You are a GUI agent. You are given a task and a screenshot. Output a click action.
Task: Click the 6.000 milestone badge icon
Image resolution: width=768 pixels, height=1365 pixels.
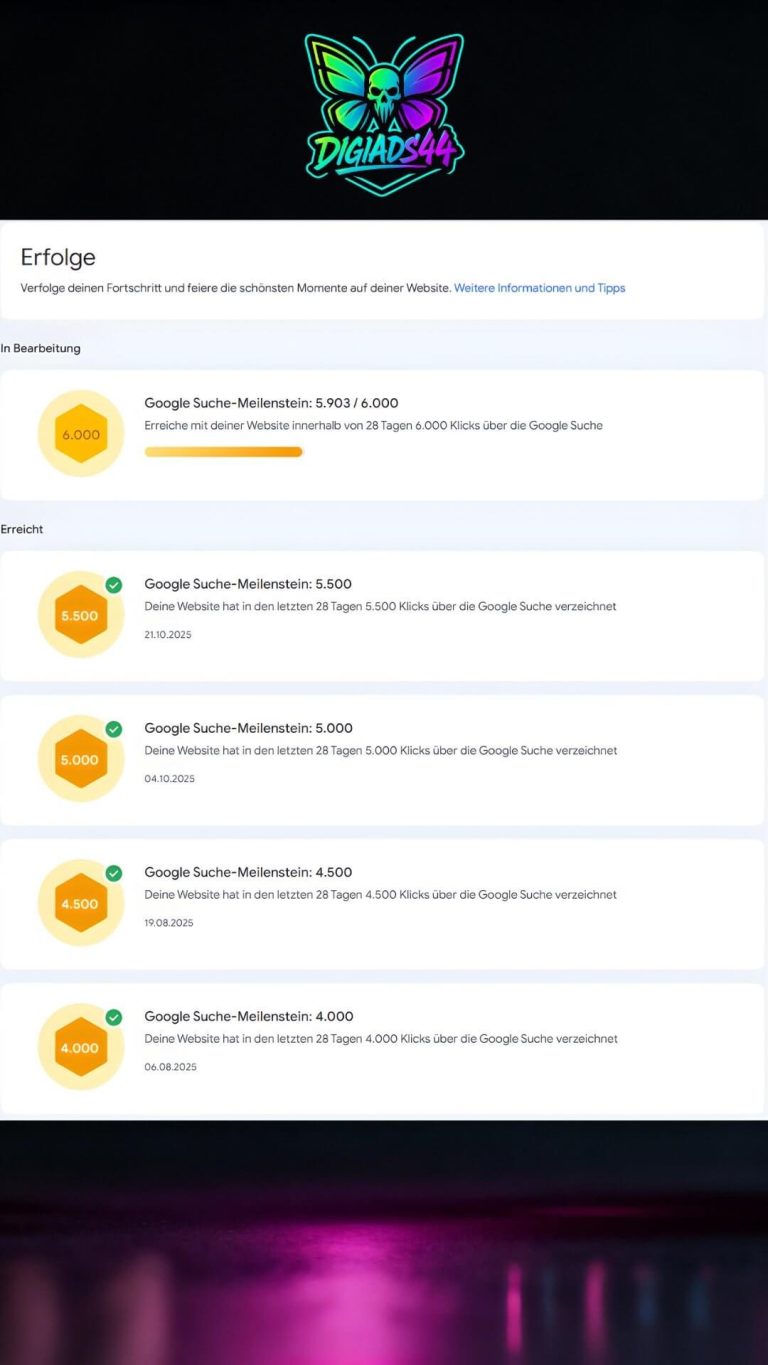(x=80, y=433)
